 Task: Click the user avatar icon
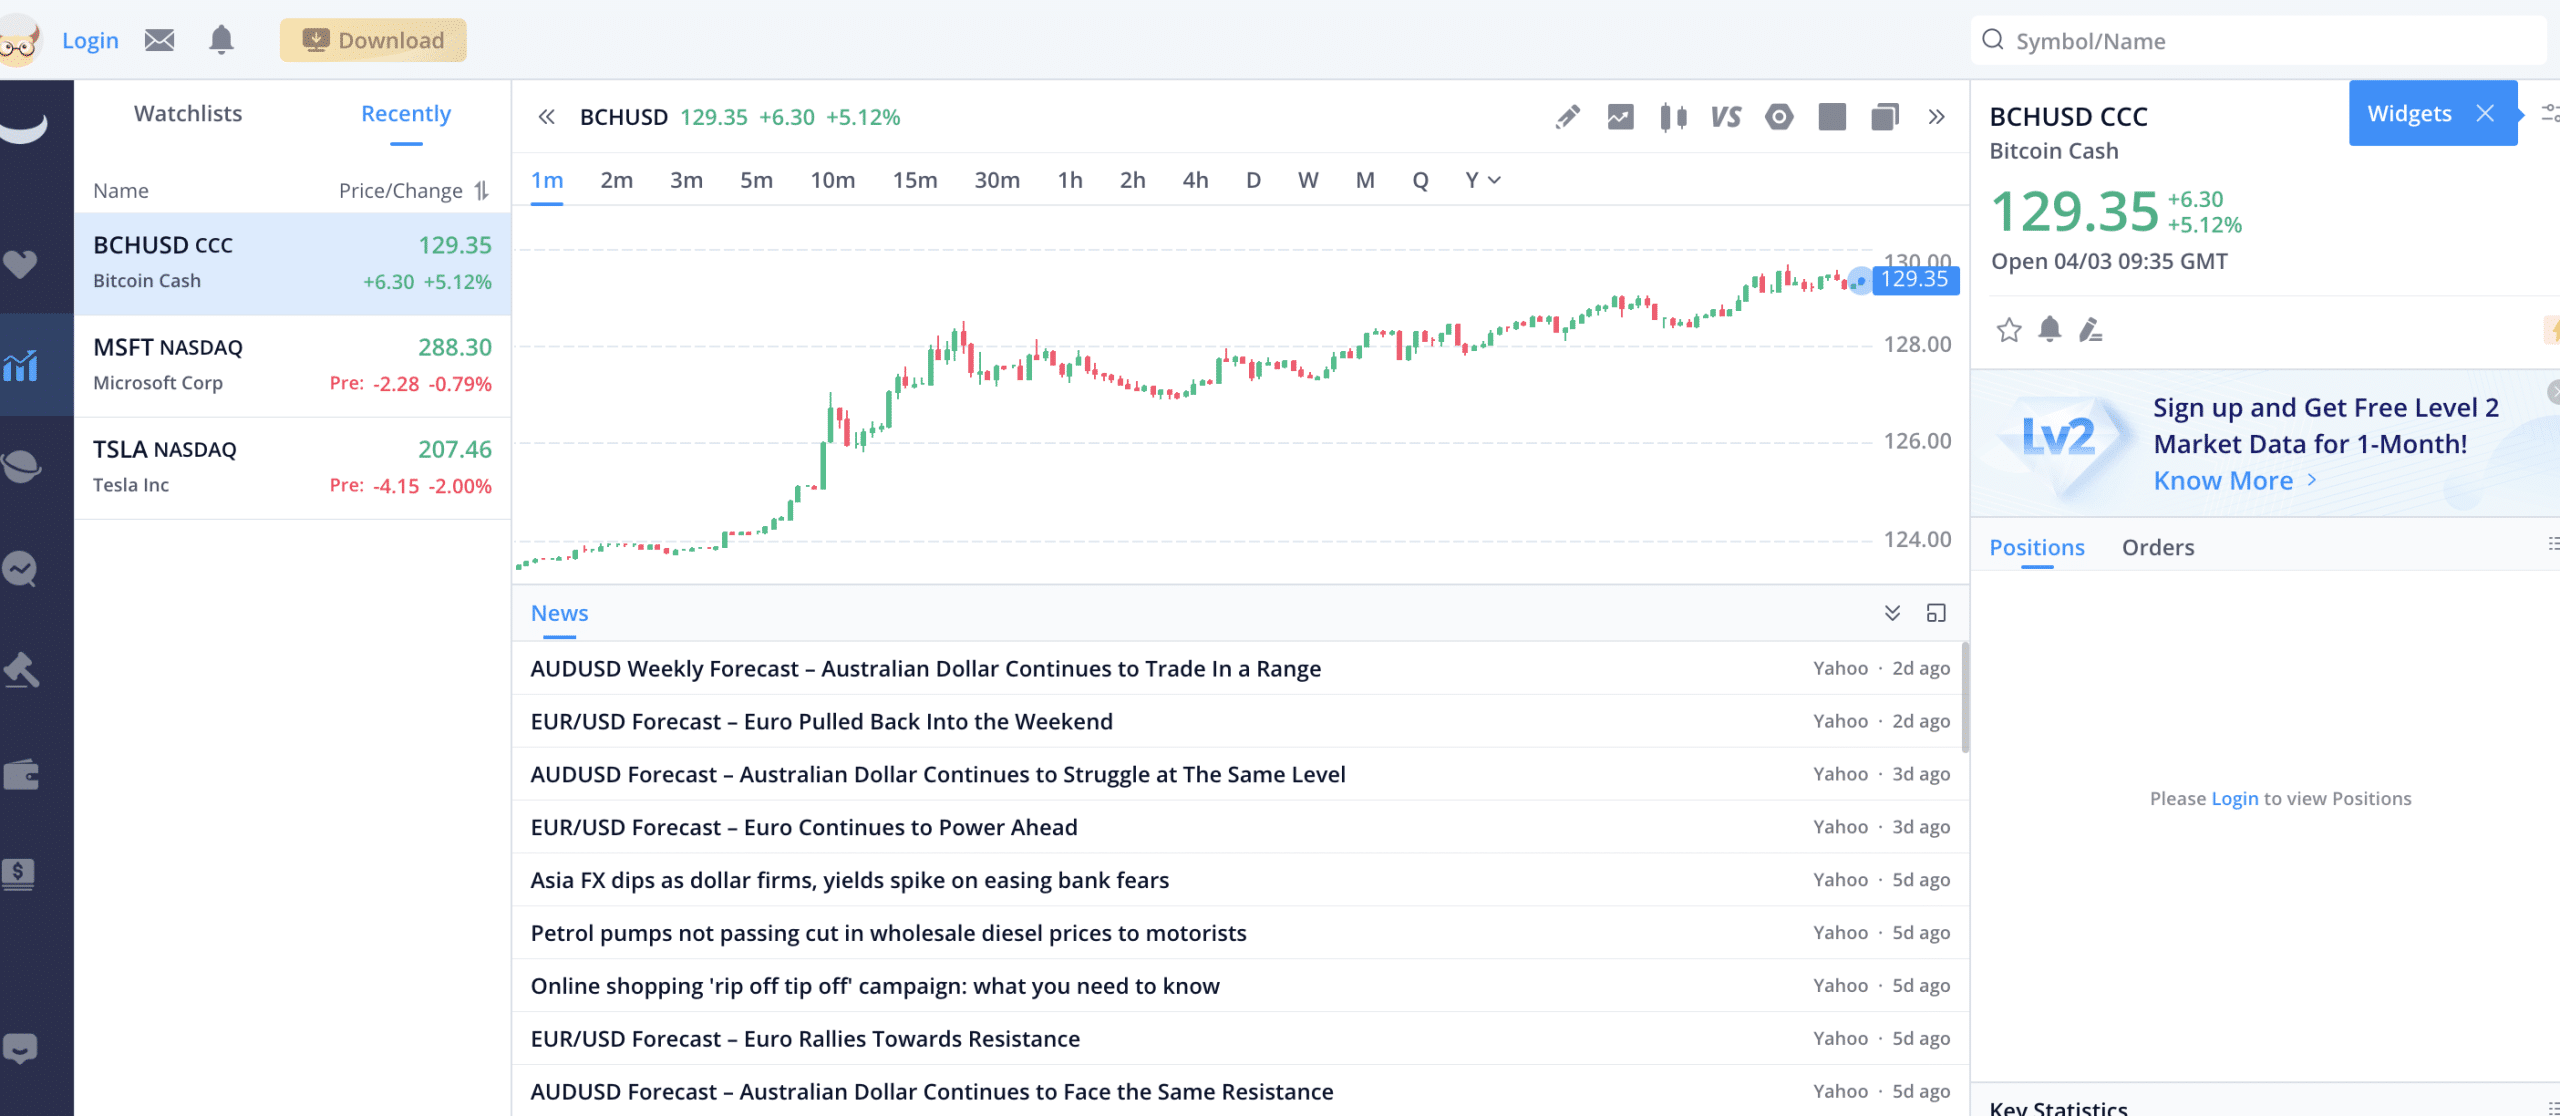(20, 40)
